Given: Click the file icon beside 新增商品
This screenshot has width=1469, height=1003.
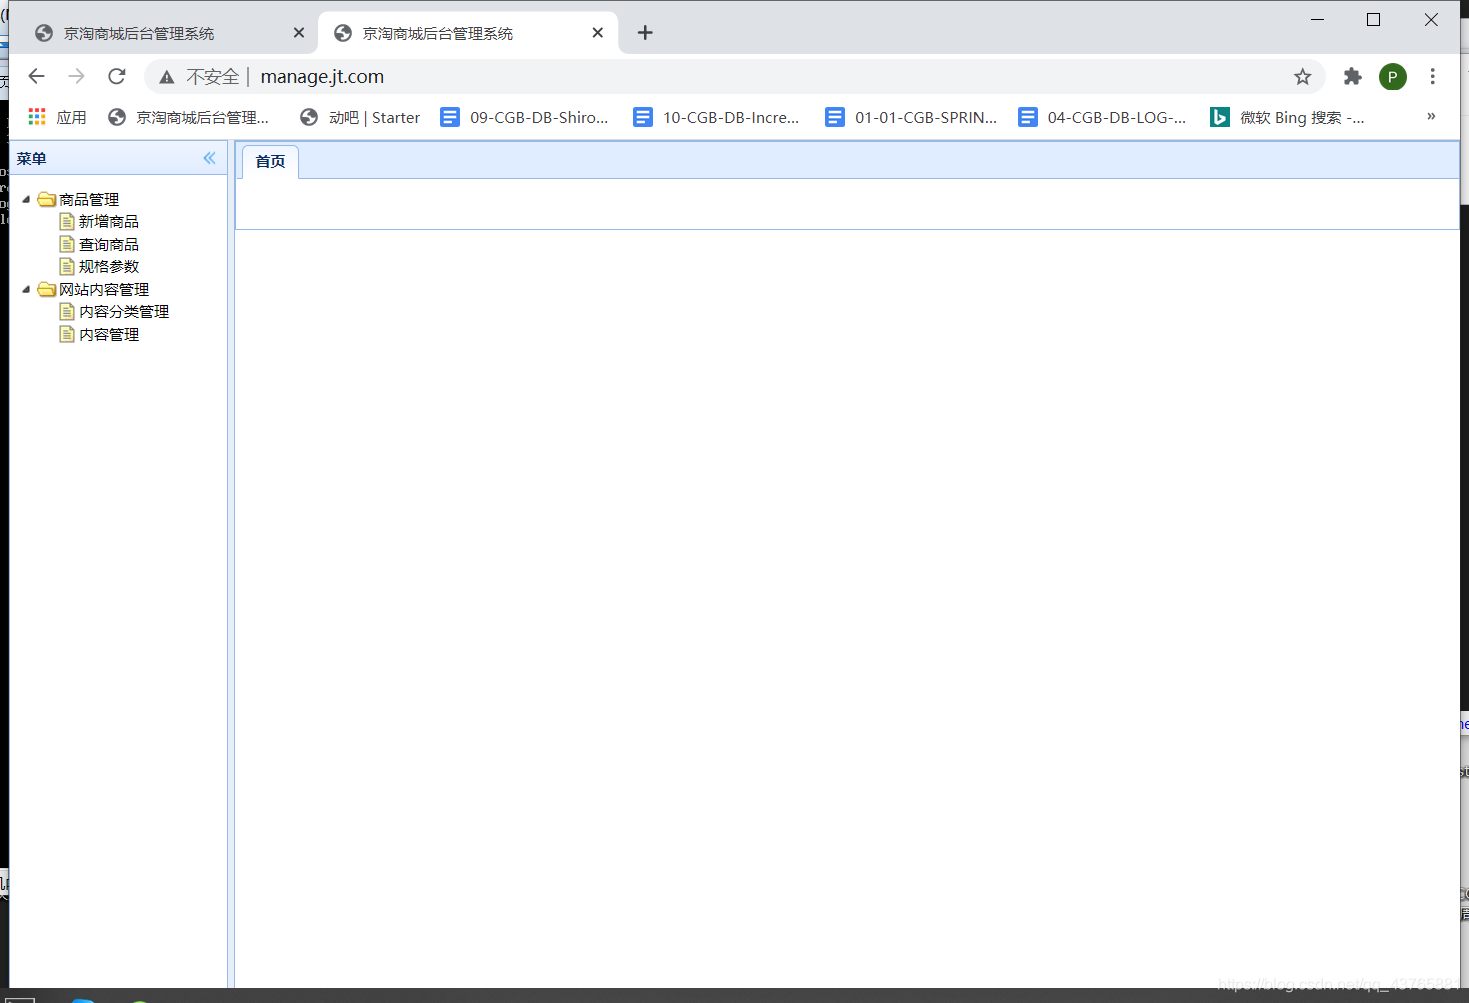Looking at the screenshot, I should coord(67,221).
